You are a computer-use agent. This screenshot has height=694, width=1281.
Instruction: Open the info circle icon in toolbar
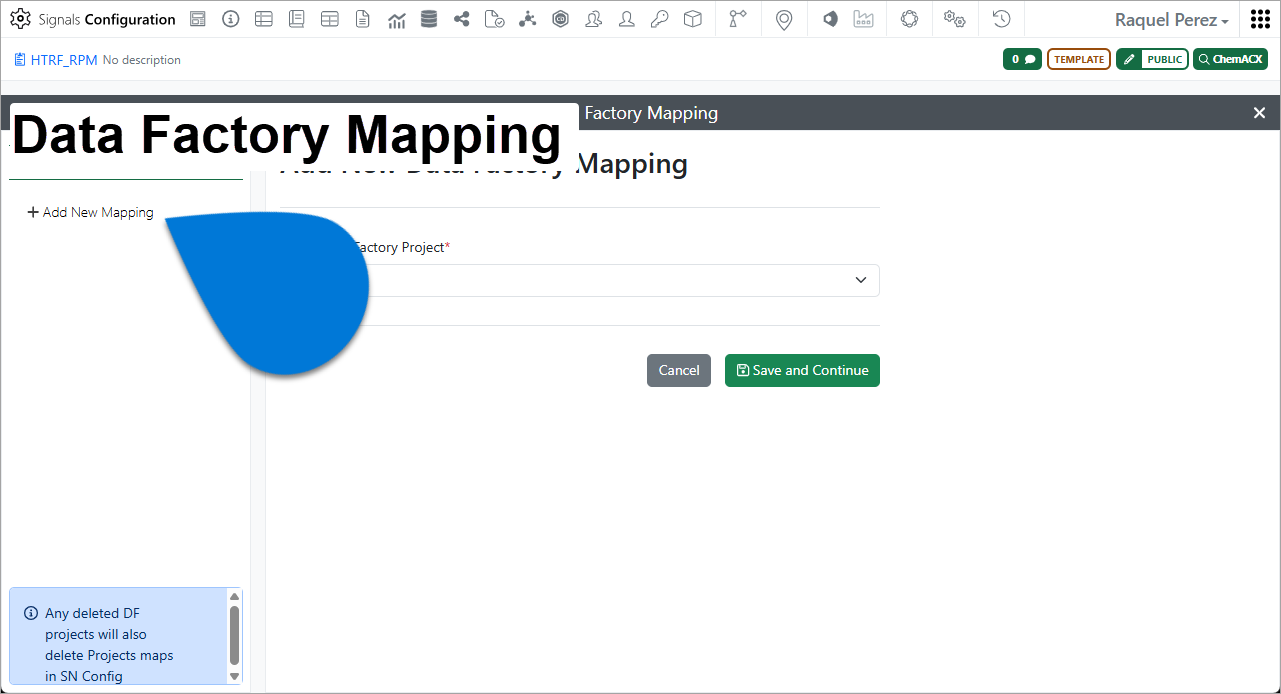coord(231,19)
